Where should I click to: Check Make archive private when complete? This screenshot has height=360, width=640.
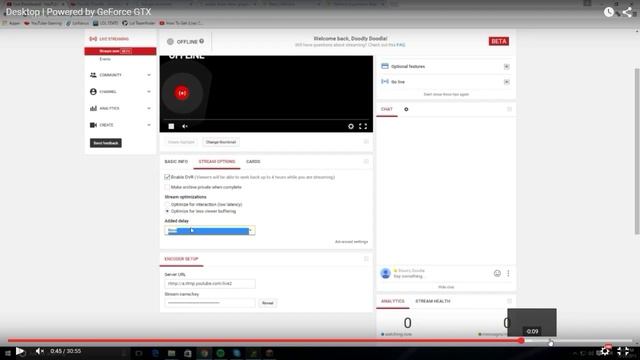(x=167, y=187)
